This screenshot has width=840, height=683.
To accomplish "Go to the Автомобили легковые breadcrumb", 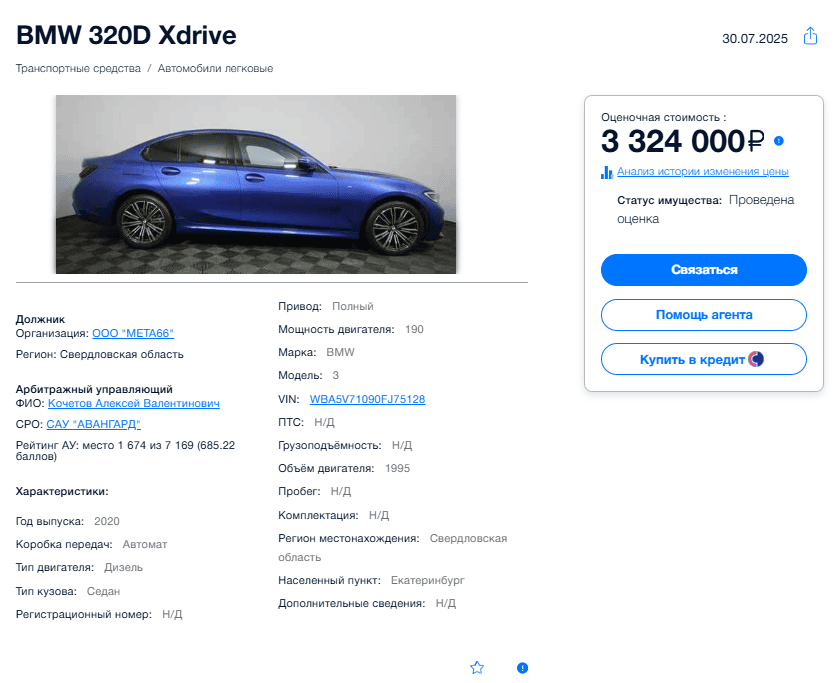I will (215, 69).
